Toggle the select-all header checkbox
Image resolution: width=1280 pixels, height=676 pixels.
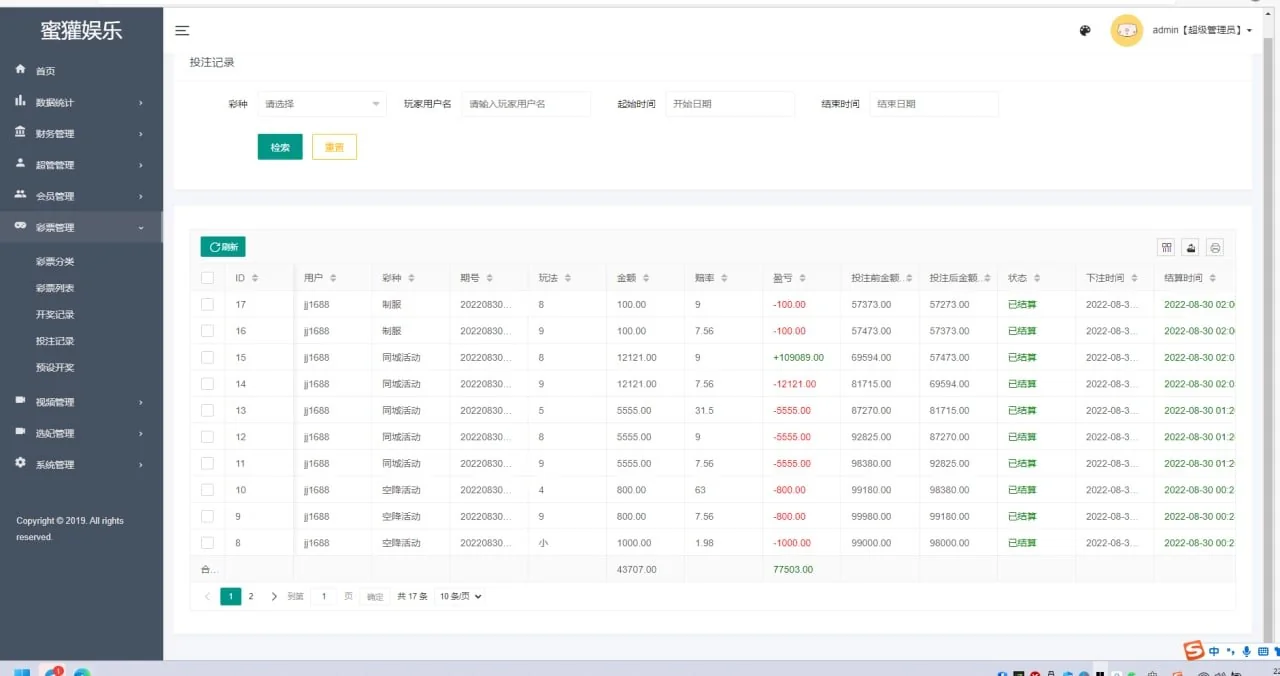pos(208,278)
